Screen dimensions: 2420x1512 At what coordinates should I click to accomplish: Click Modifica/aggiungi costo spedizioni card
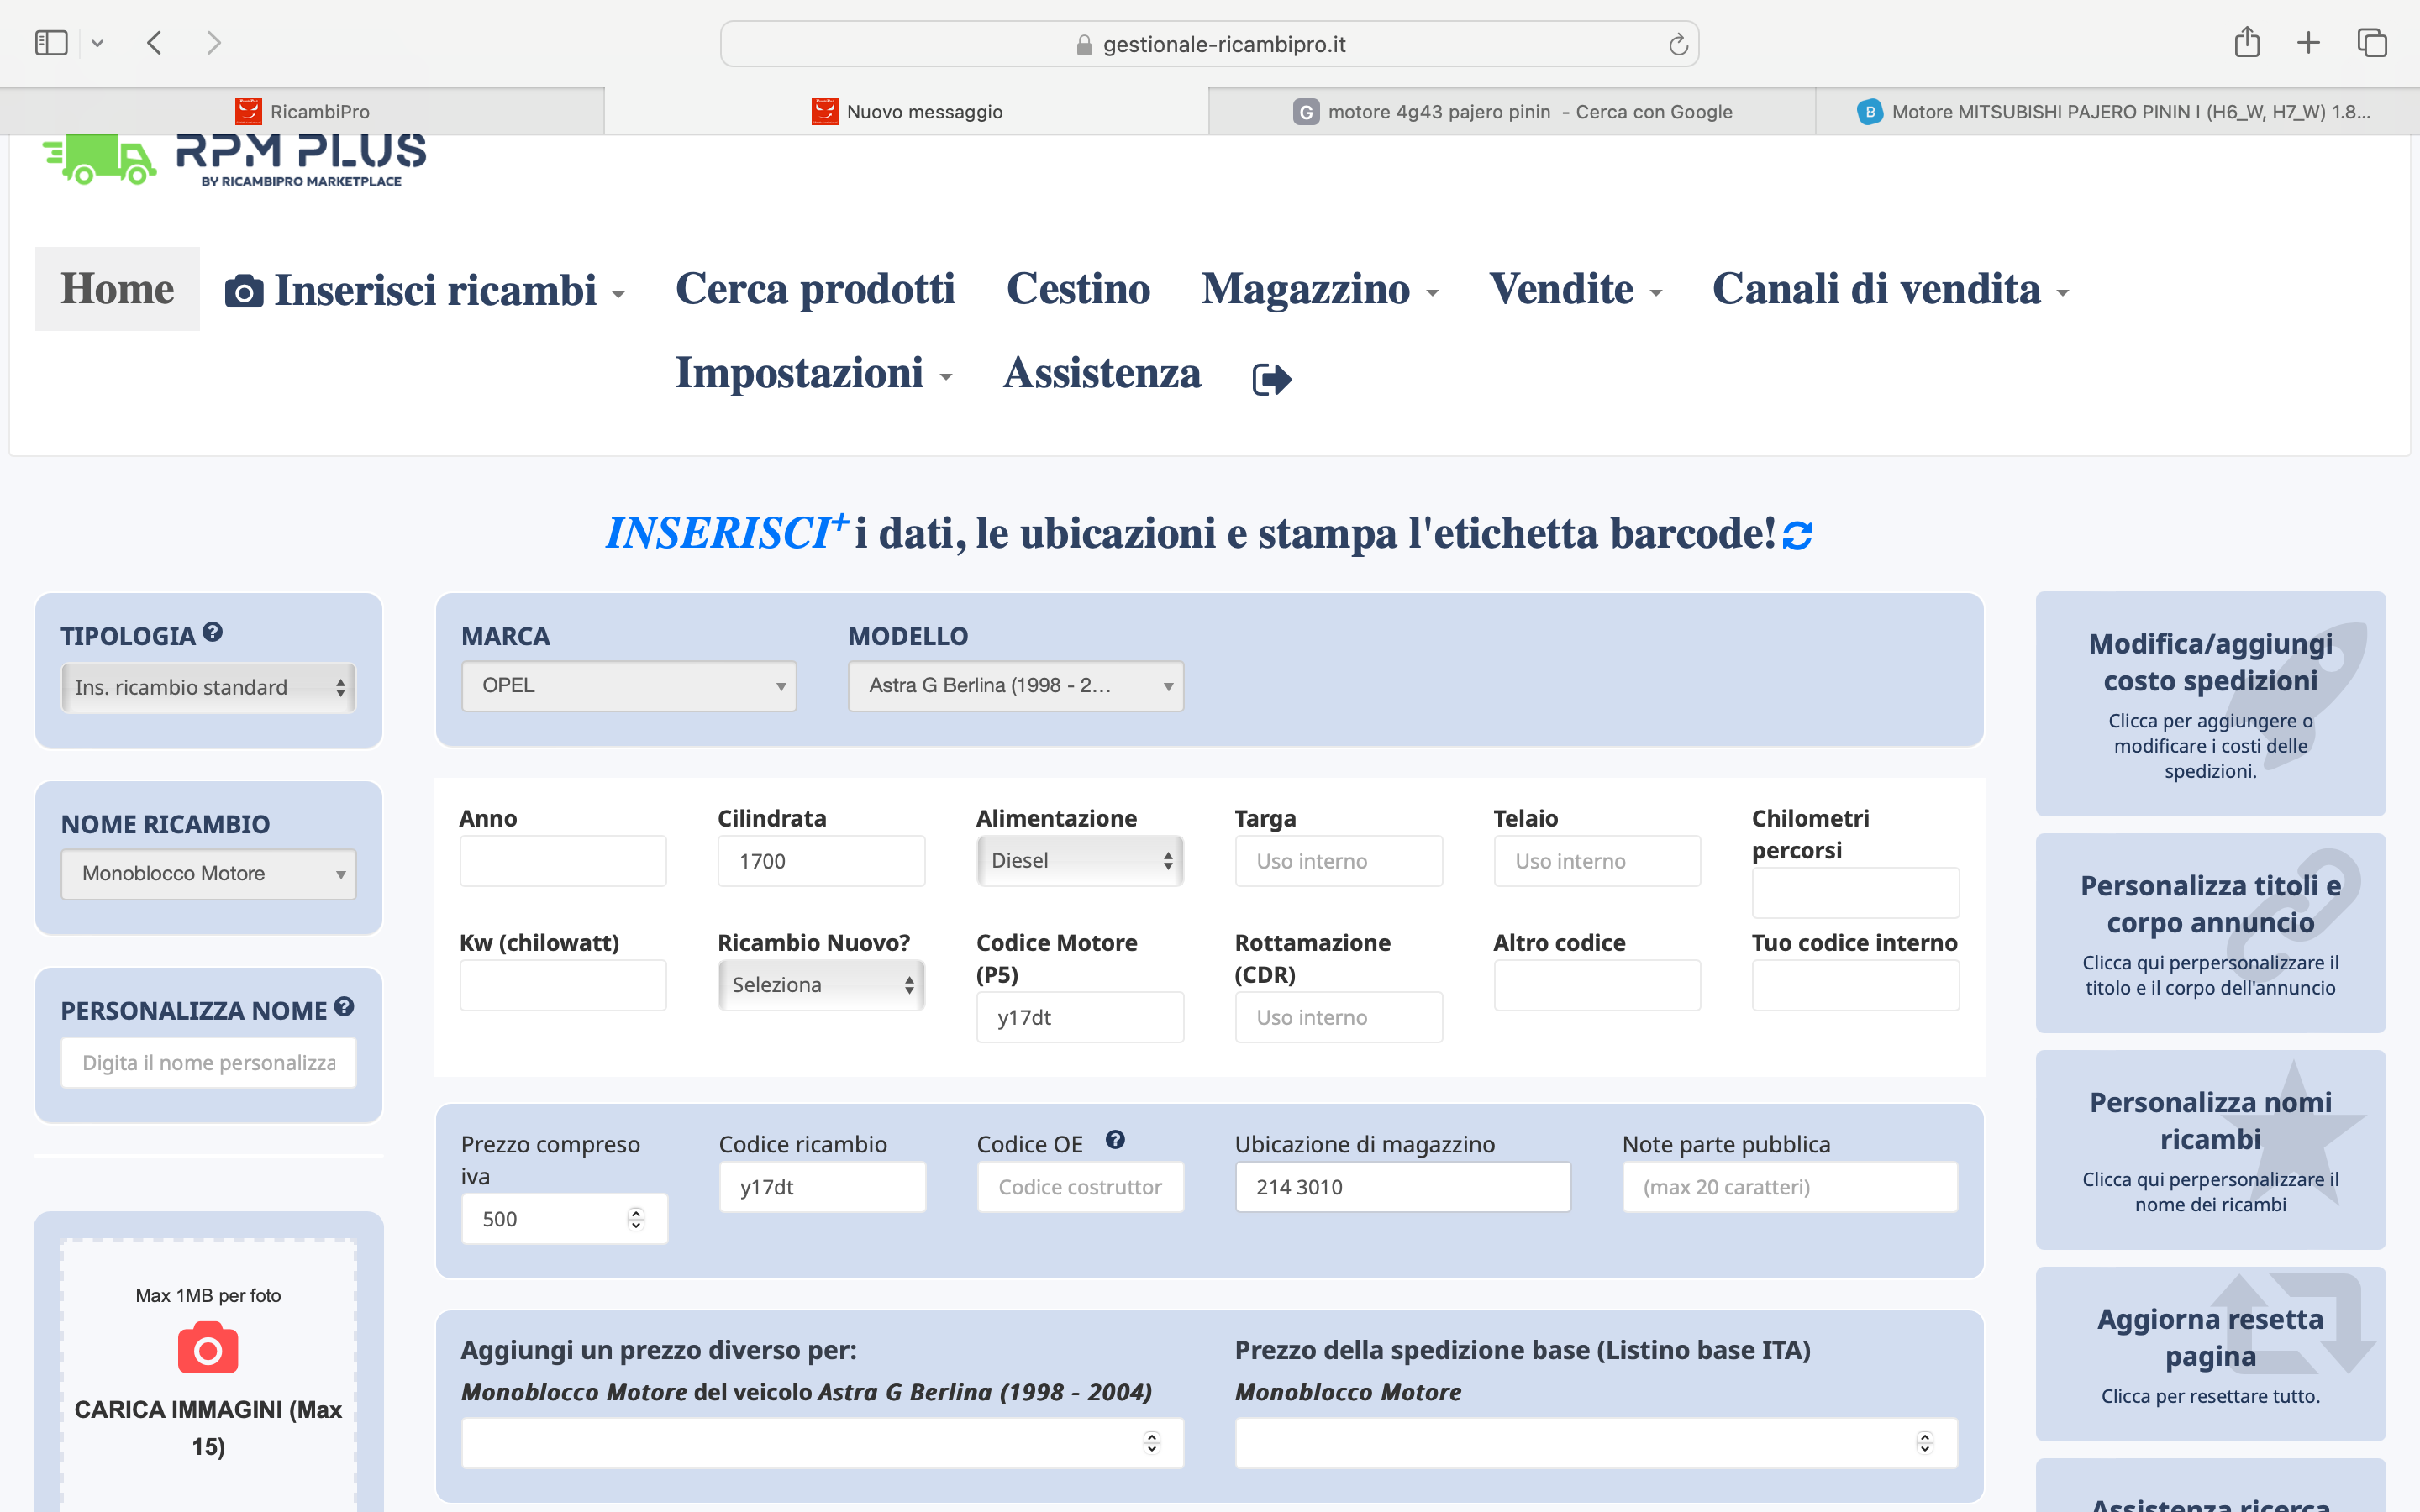[2210, 704]
